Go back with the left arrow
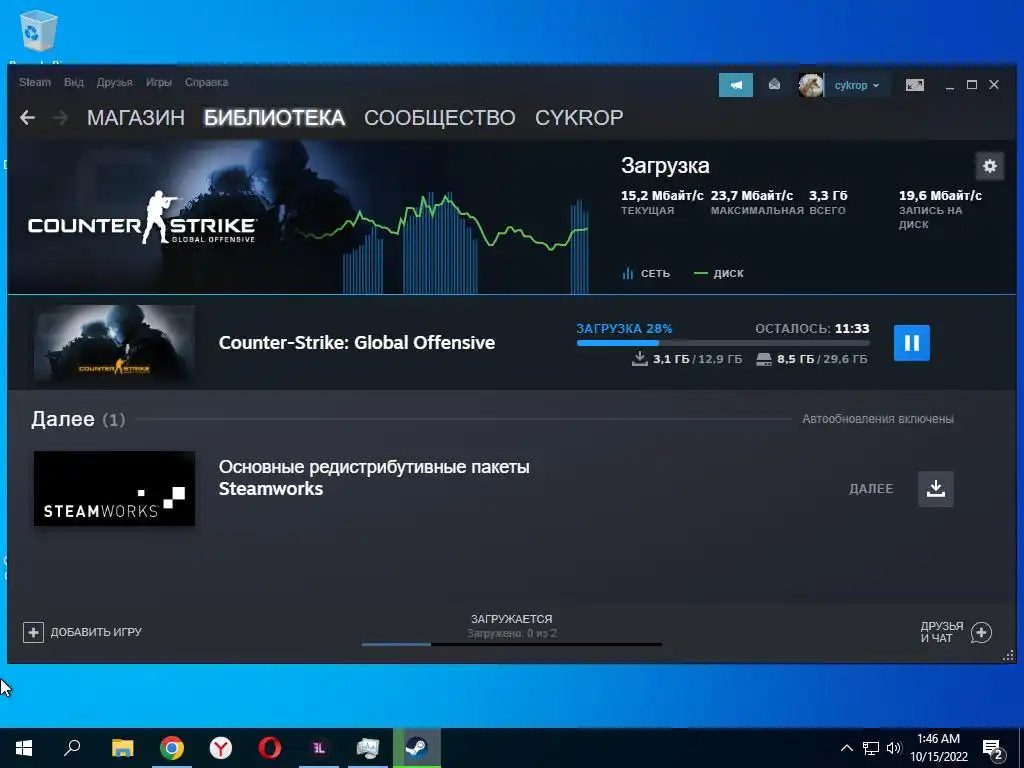 click(x=27, y=118)
